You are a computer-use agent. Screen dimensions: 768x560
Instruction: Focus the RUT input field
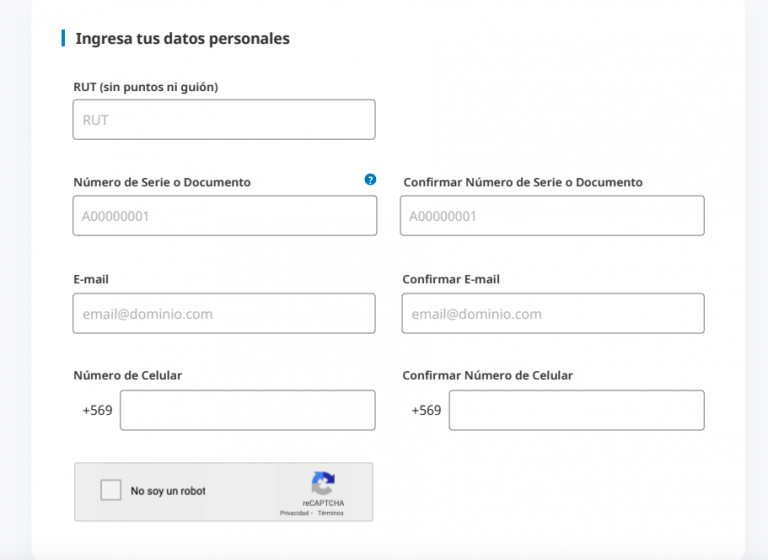(x=224, y=120)
